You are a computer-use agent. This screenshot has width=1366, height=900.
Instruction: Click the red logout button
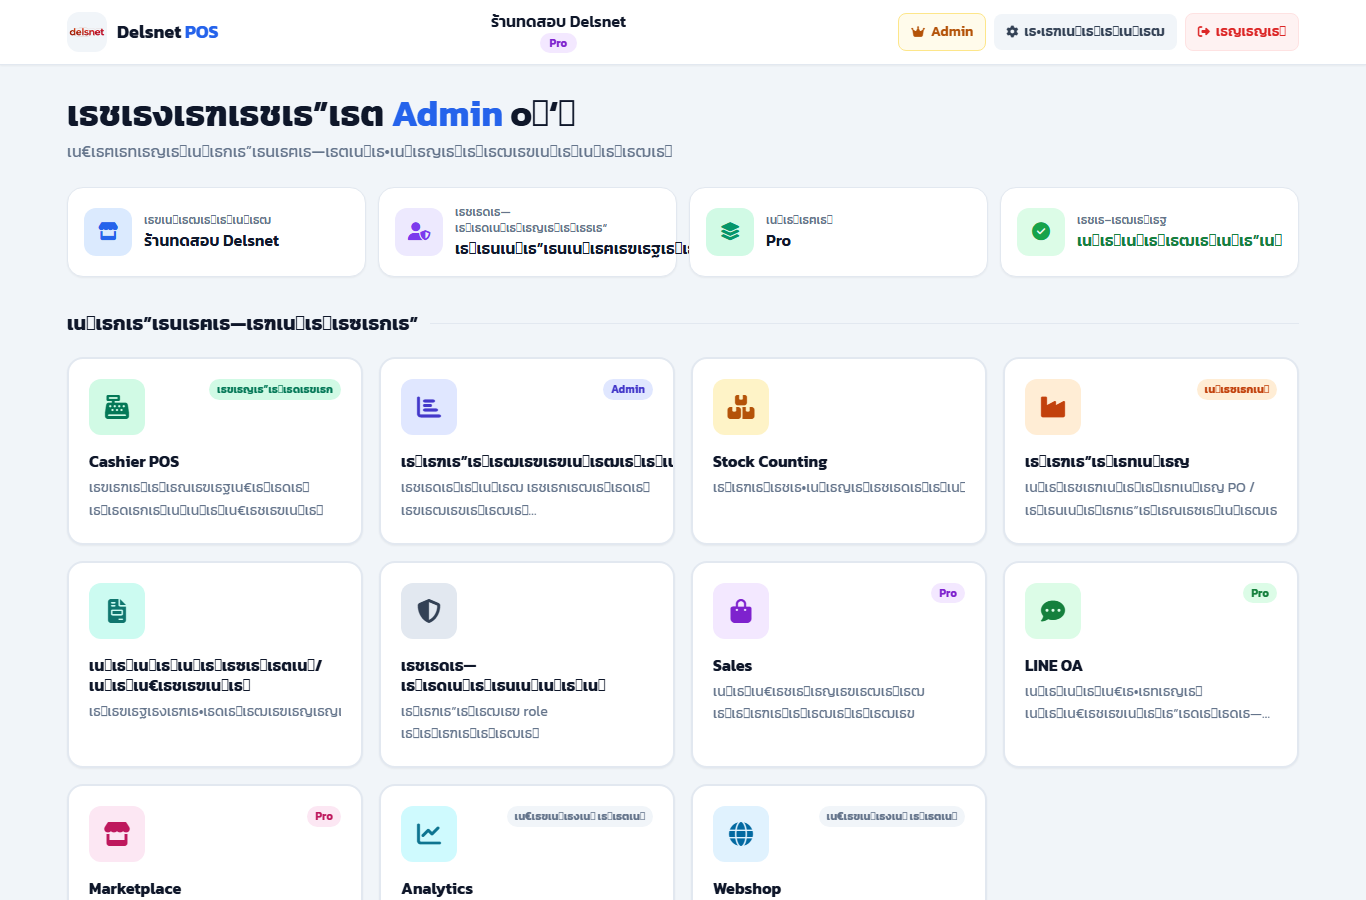point(1242,32)
